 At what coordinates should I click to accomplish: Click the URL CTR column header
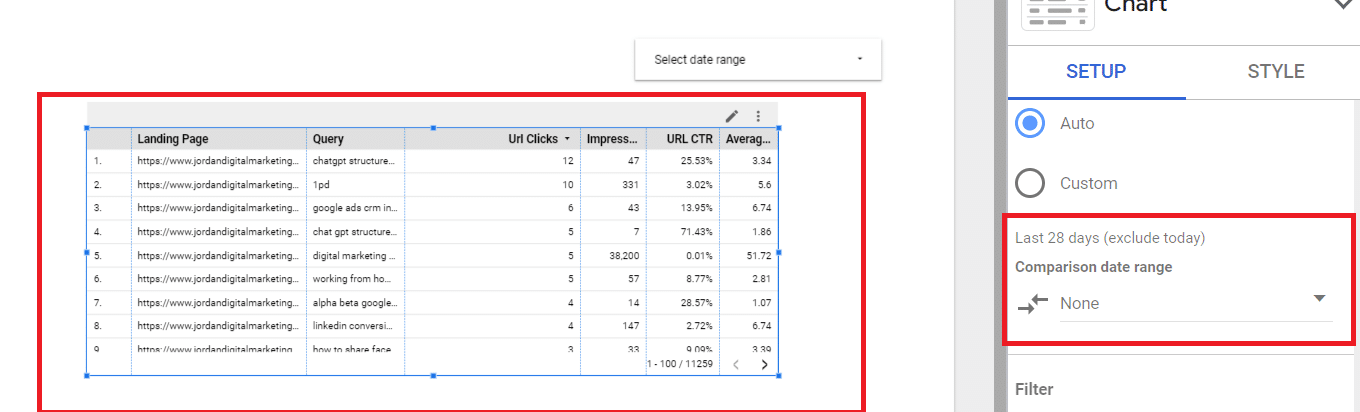tap(690, 139)
